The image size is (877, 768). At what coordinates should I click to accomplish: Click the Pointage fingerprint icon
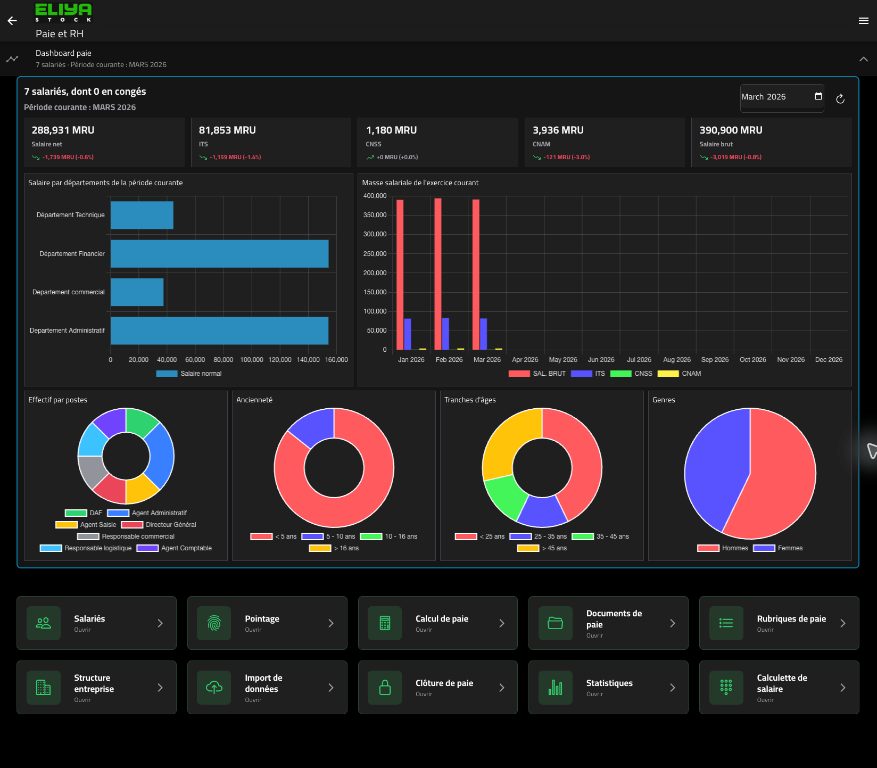(x=214, y=623)
